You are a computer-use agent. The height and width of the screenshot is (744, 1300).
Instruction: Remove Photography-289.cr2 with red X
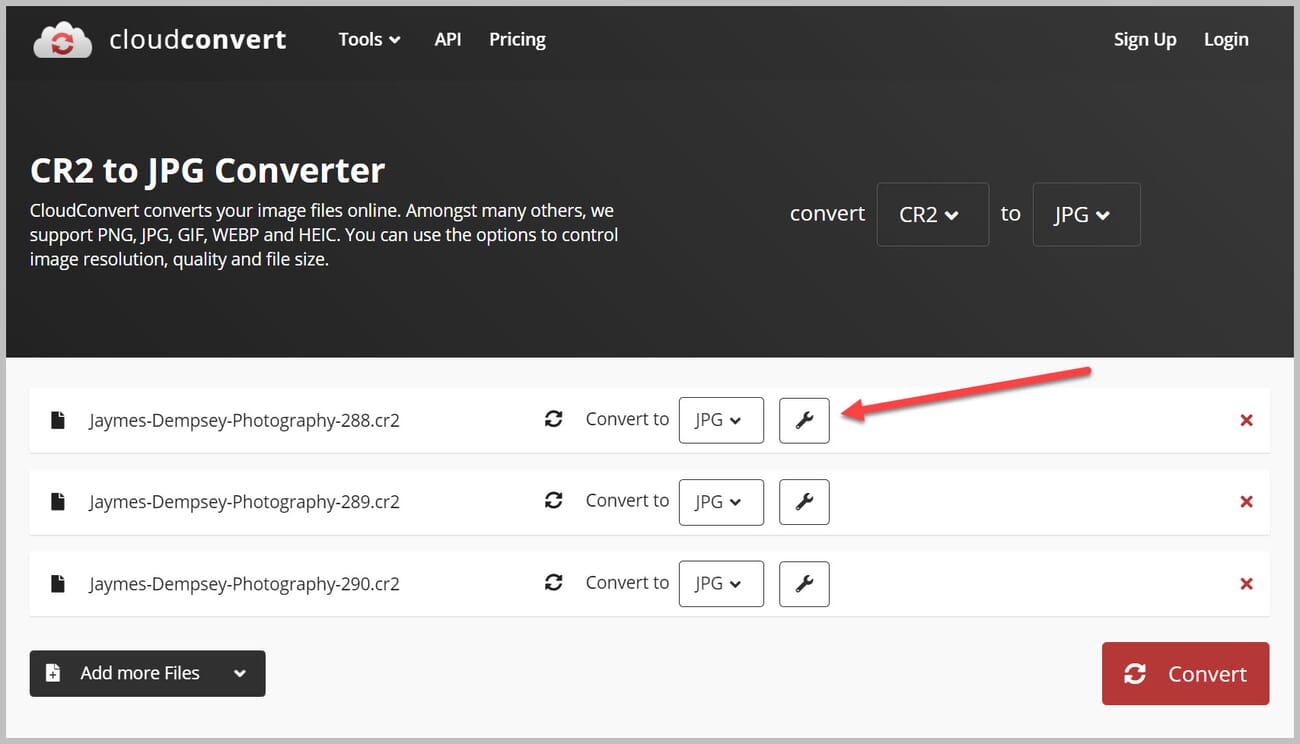1246,502
